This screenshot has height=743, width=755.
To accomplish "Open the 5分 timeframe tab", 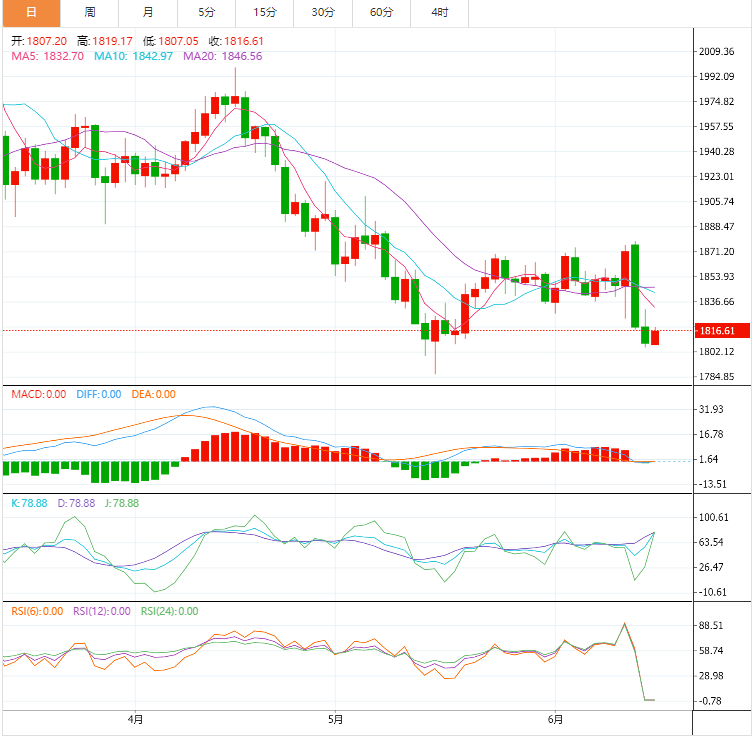I will 207,13.
